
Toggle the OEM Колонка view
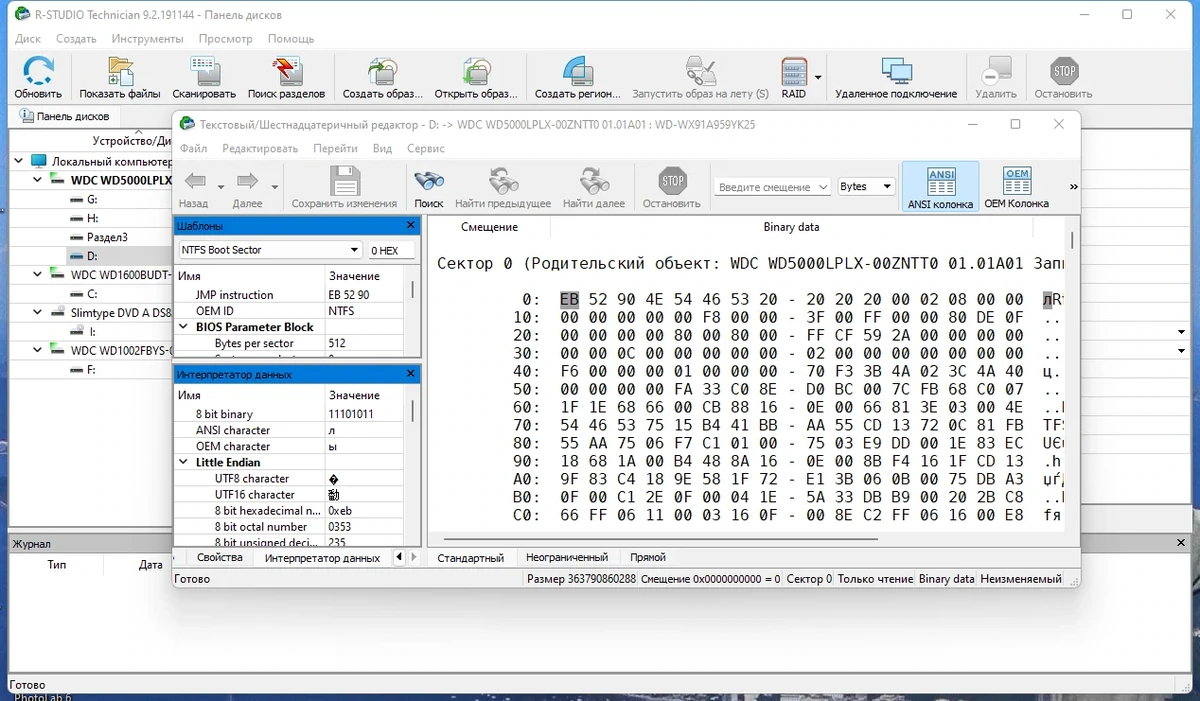point(1016,187)
